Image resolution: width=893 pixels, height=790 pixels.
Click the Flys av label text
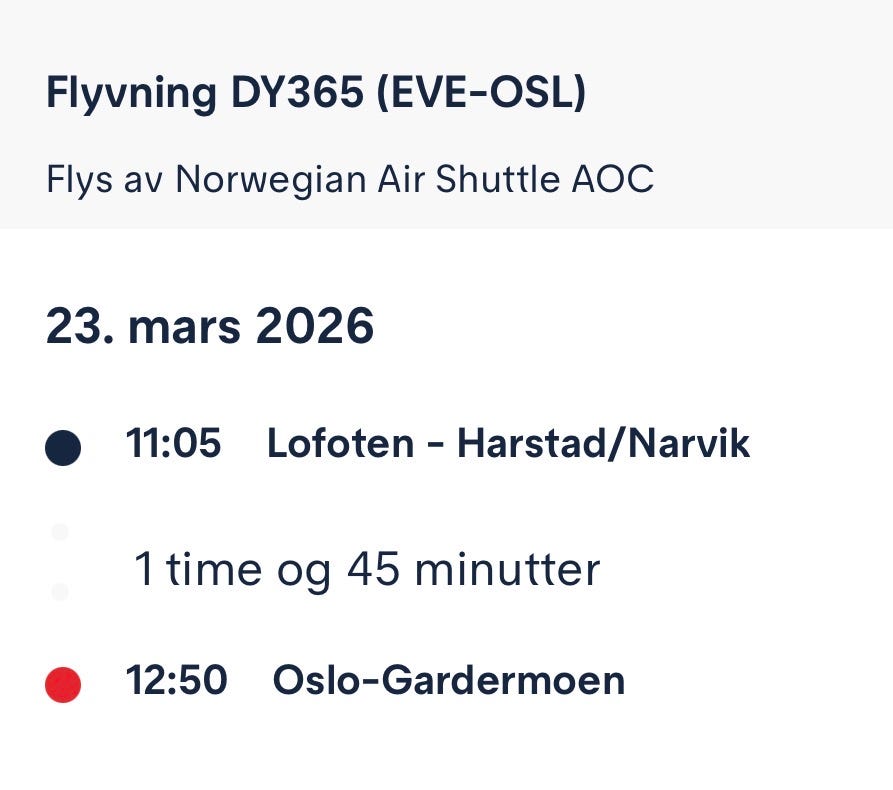click(x=104, y=179)
